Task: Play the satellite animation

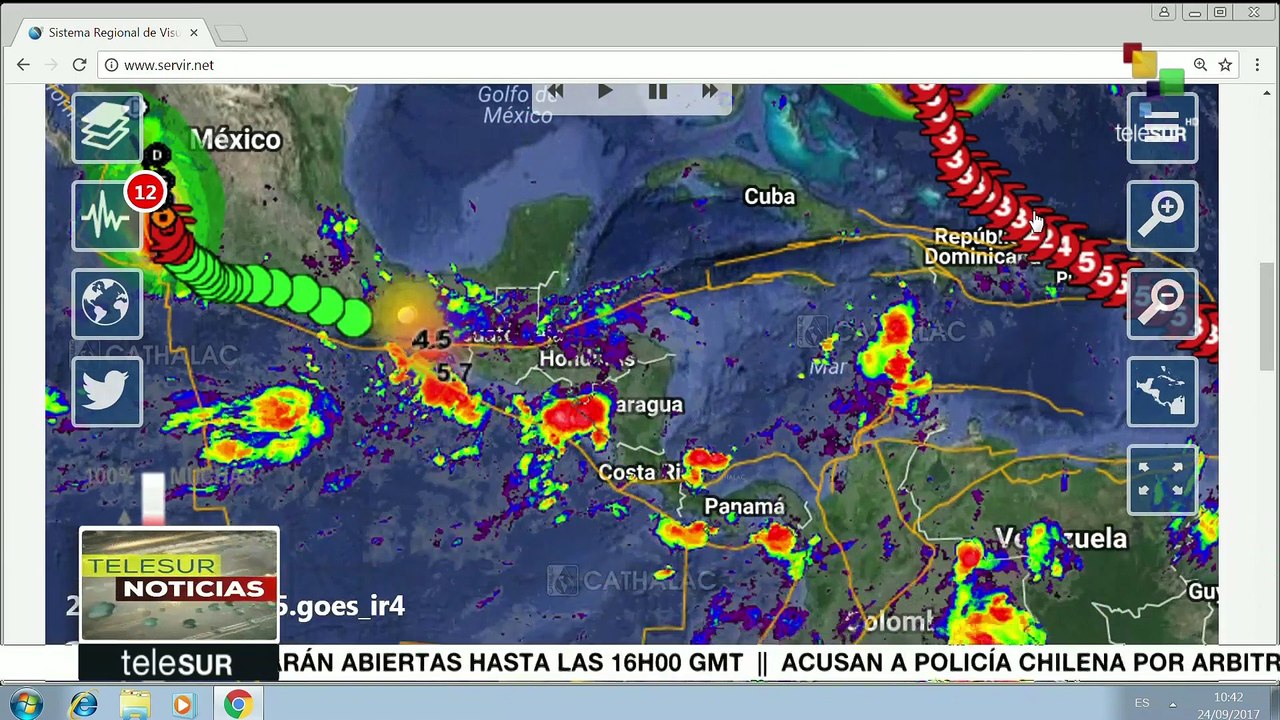Action: 605,92
